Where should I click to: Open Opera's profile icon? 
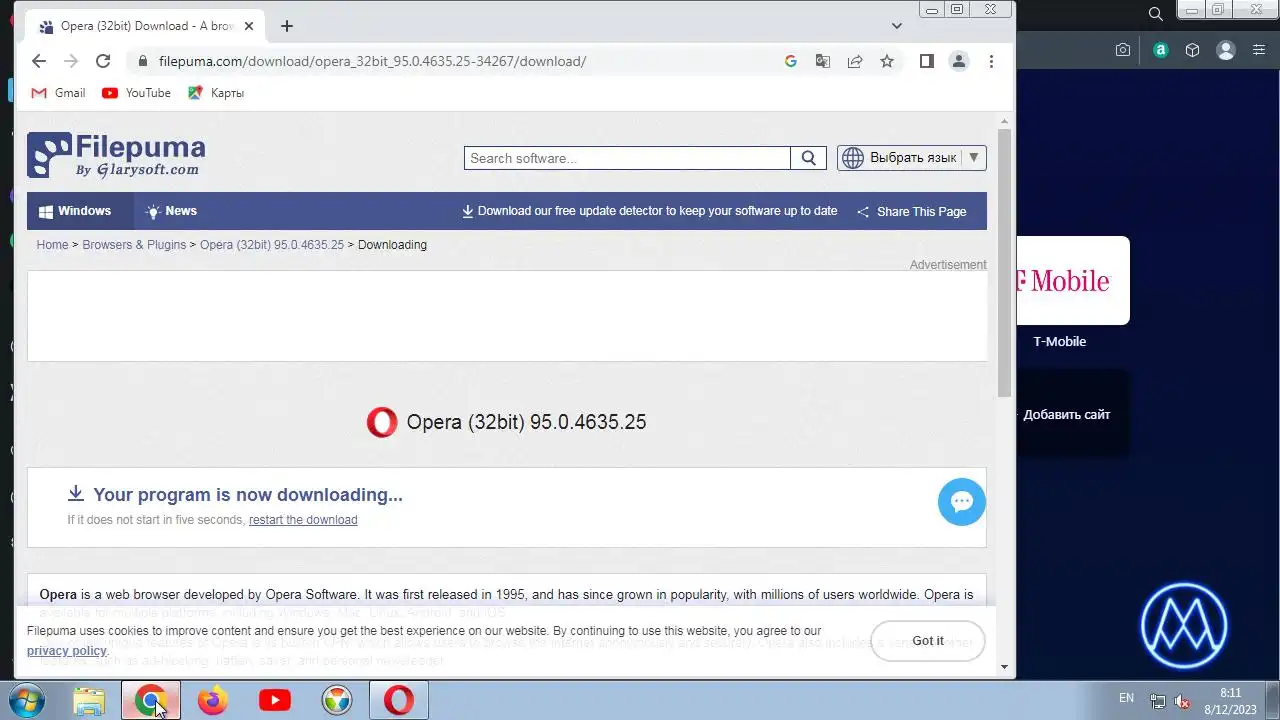coord(1226,50)
